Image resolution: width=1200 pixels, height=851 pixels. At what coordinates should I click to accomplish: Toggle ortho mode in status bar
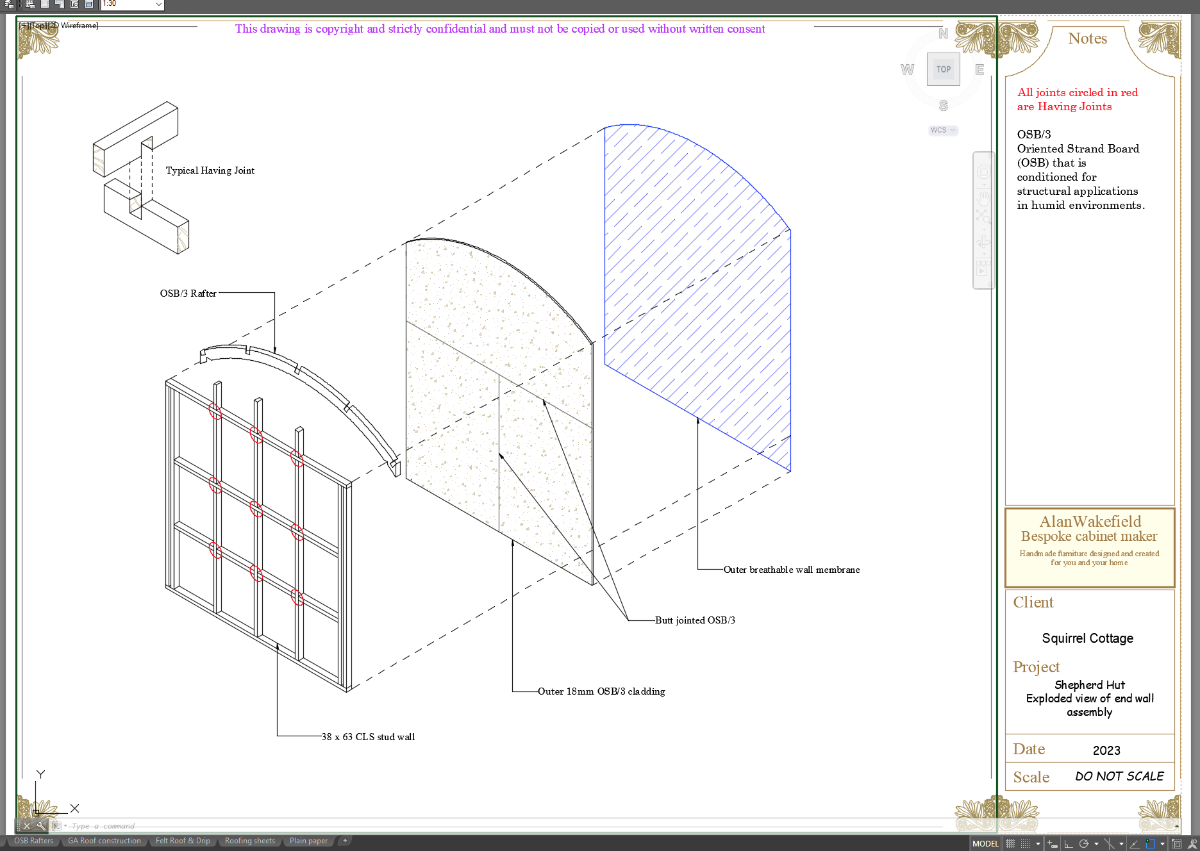click(x=1068, y=844)
